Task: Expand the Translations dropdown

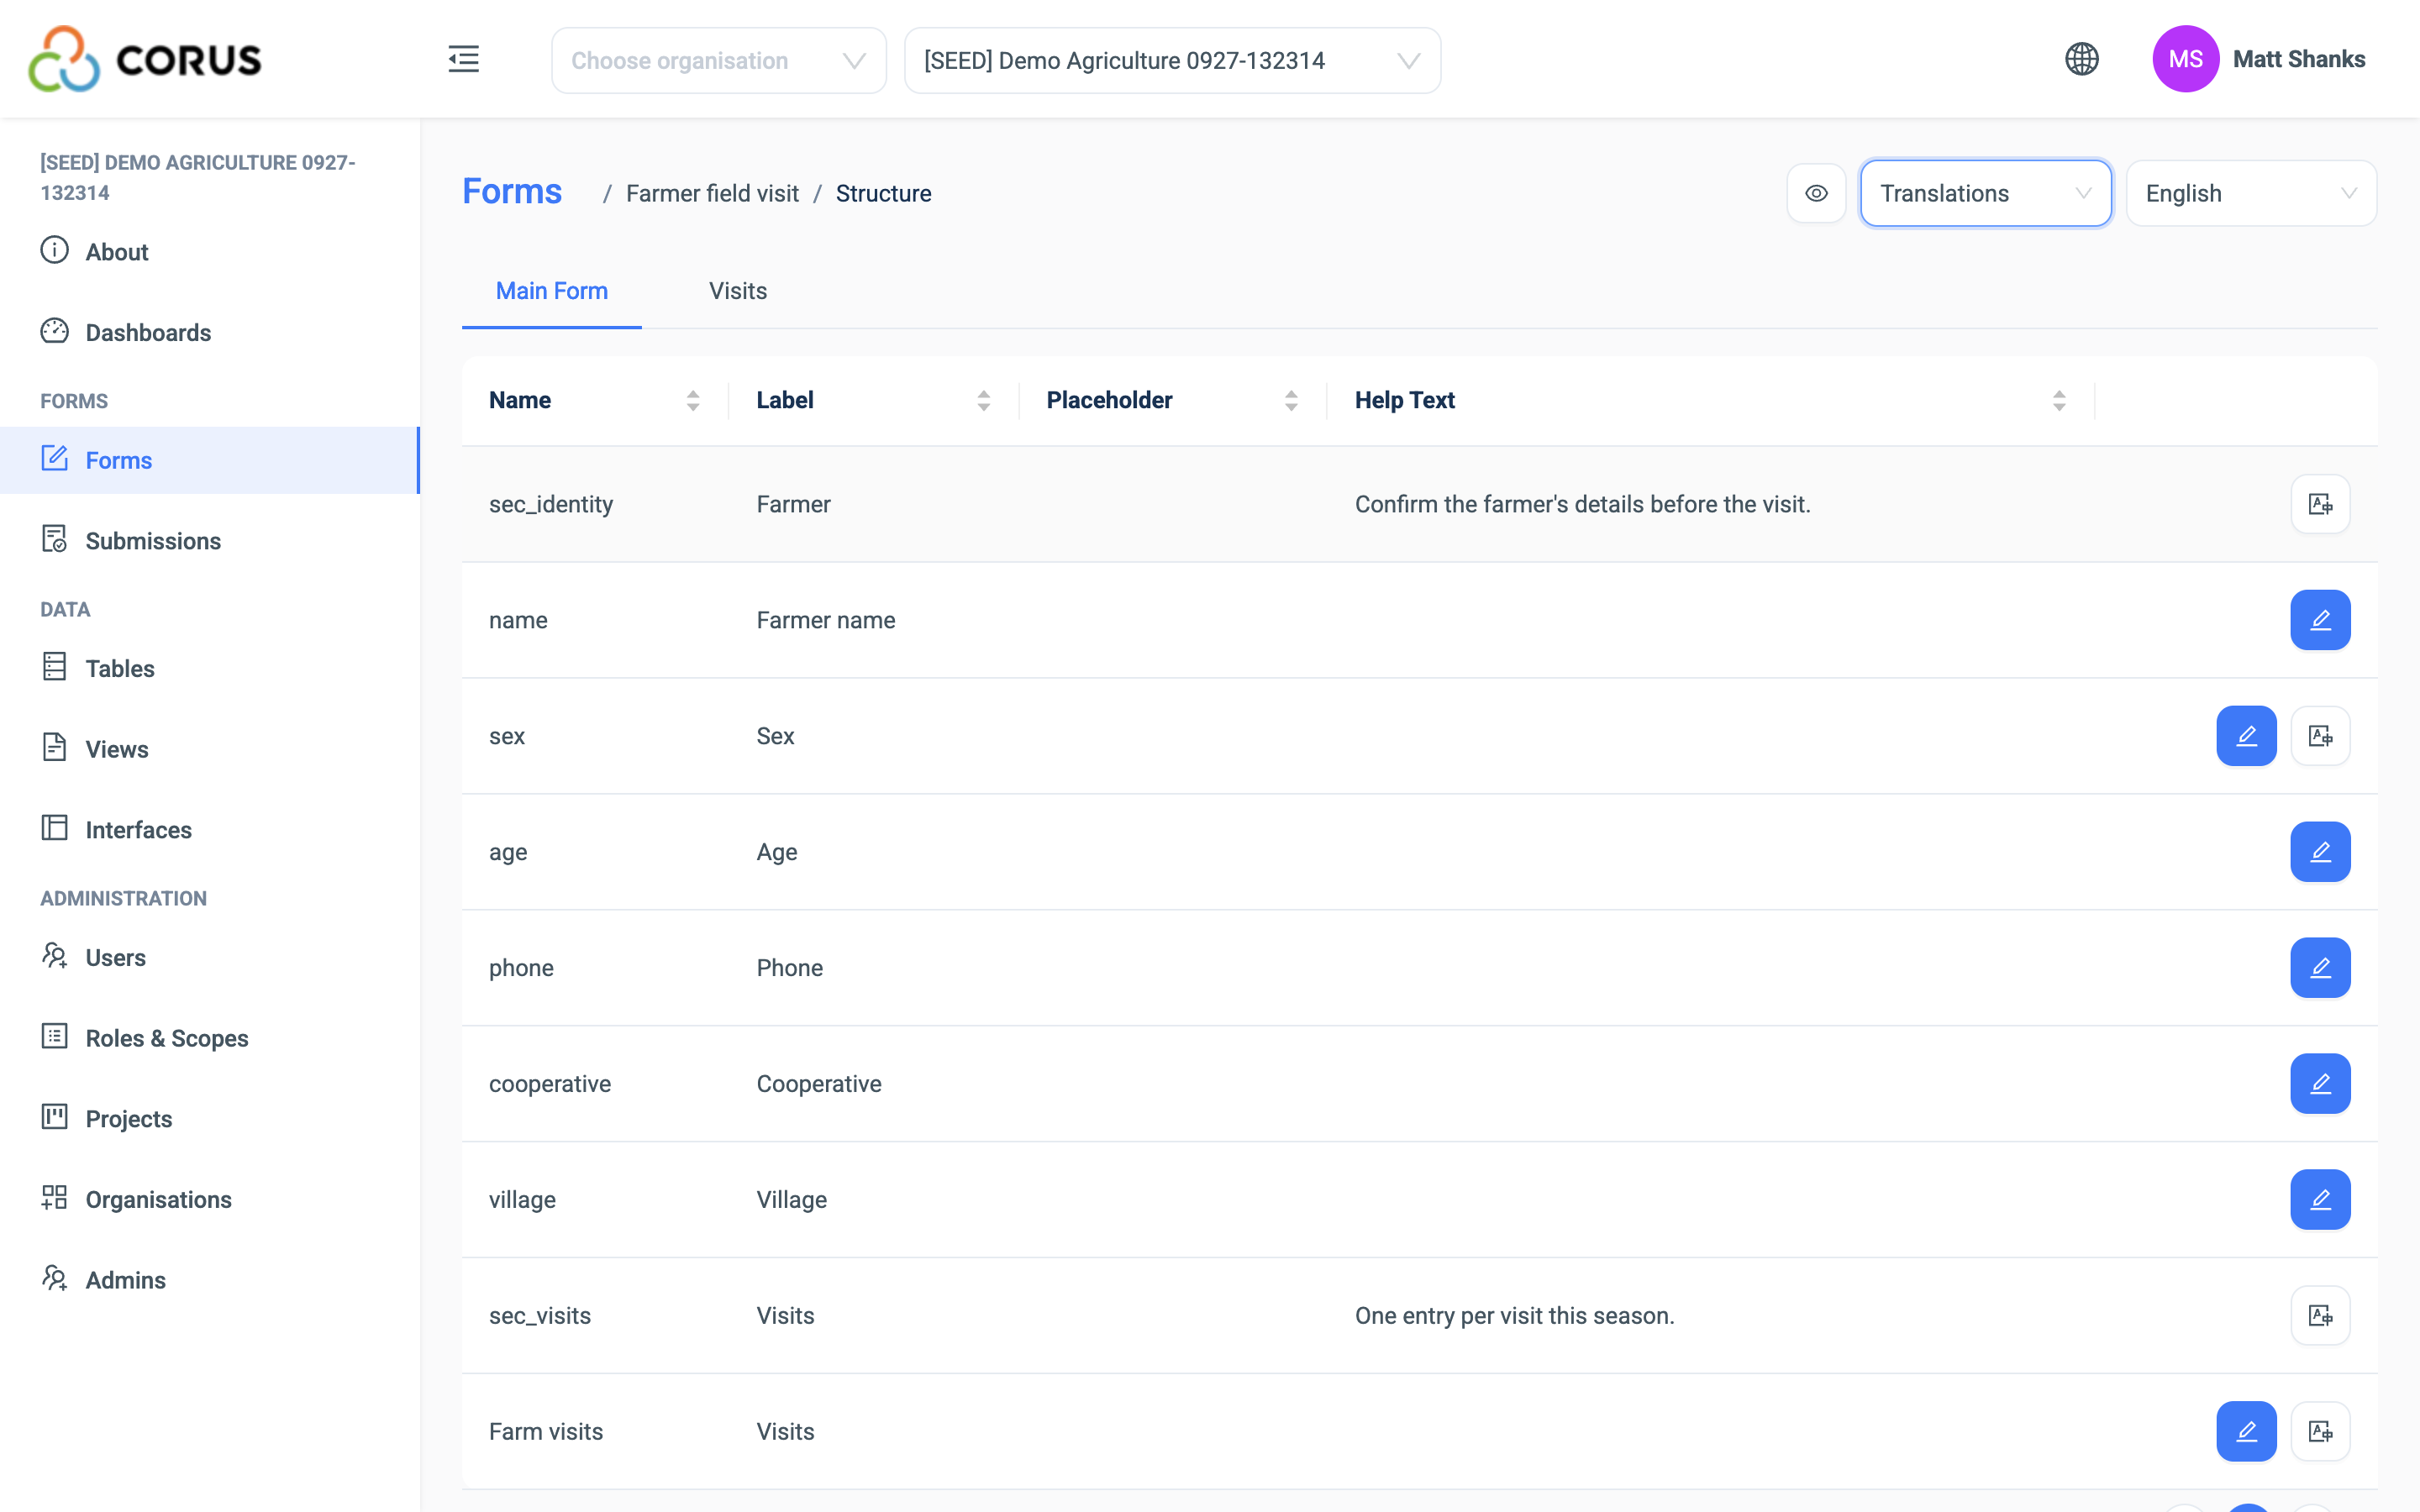Action: (x=1985, y=193)
